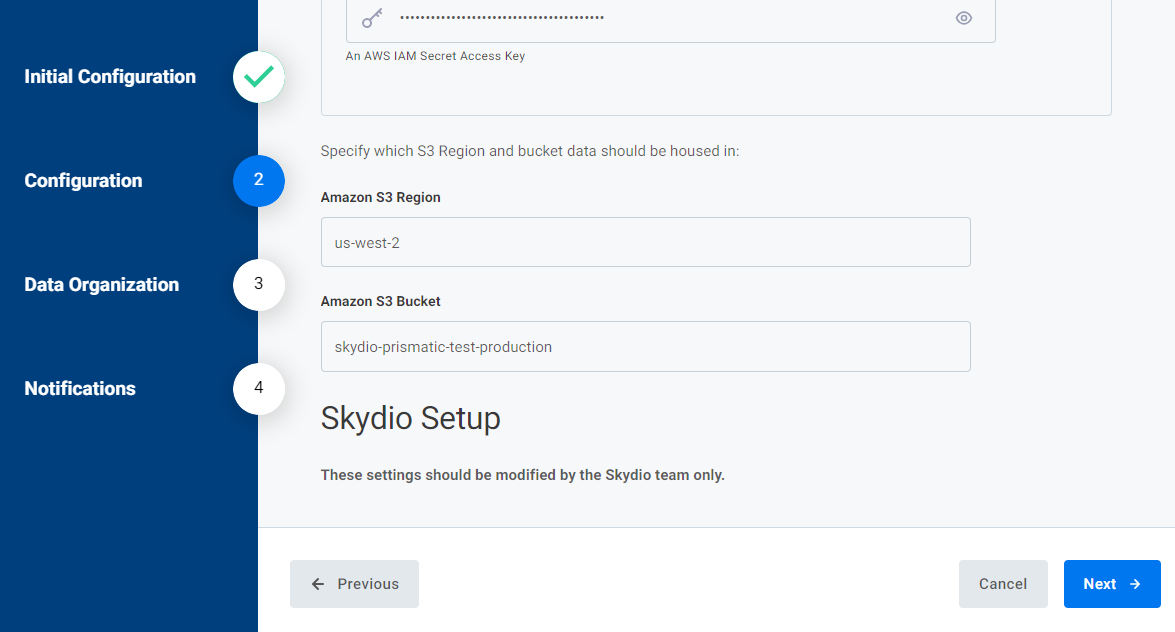
Task: Go to step 2 circle
Action: point(259,181)
